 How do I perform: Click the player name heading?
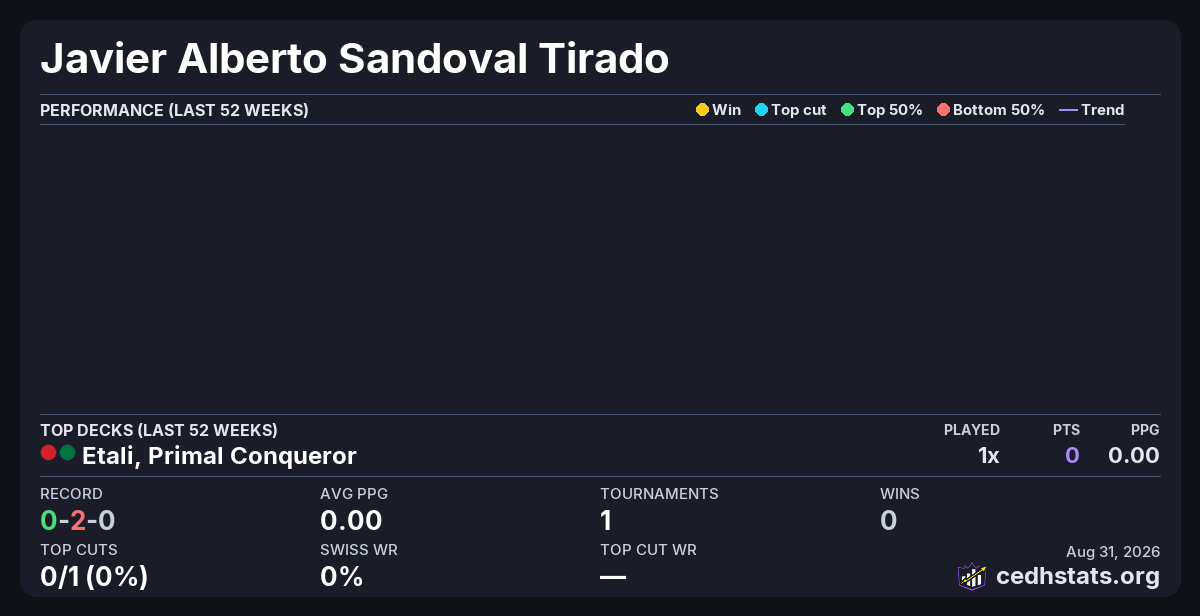(x=354, y=59)
